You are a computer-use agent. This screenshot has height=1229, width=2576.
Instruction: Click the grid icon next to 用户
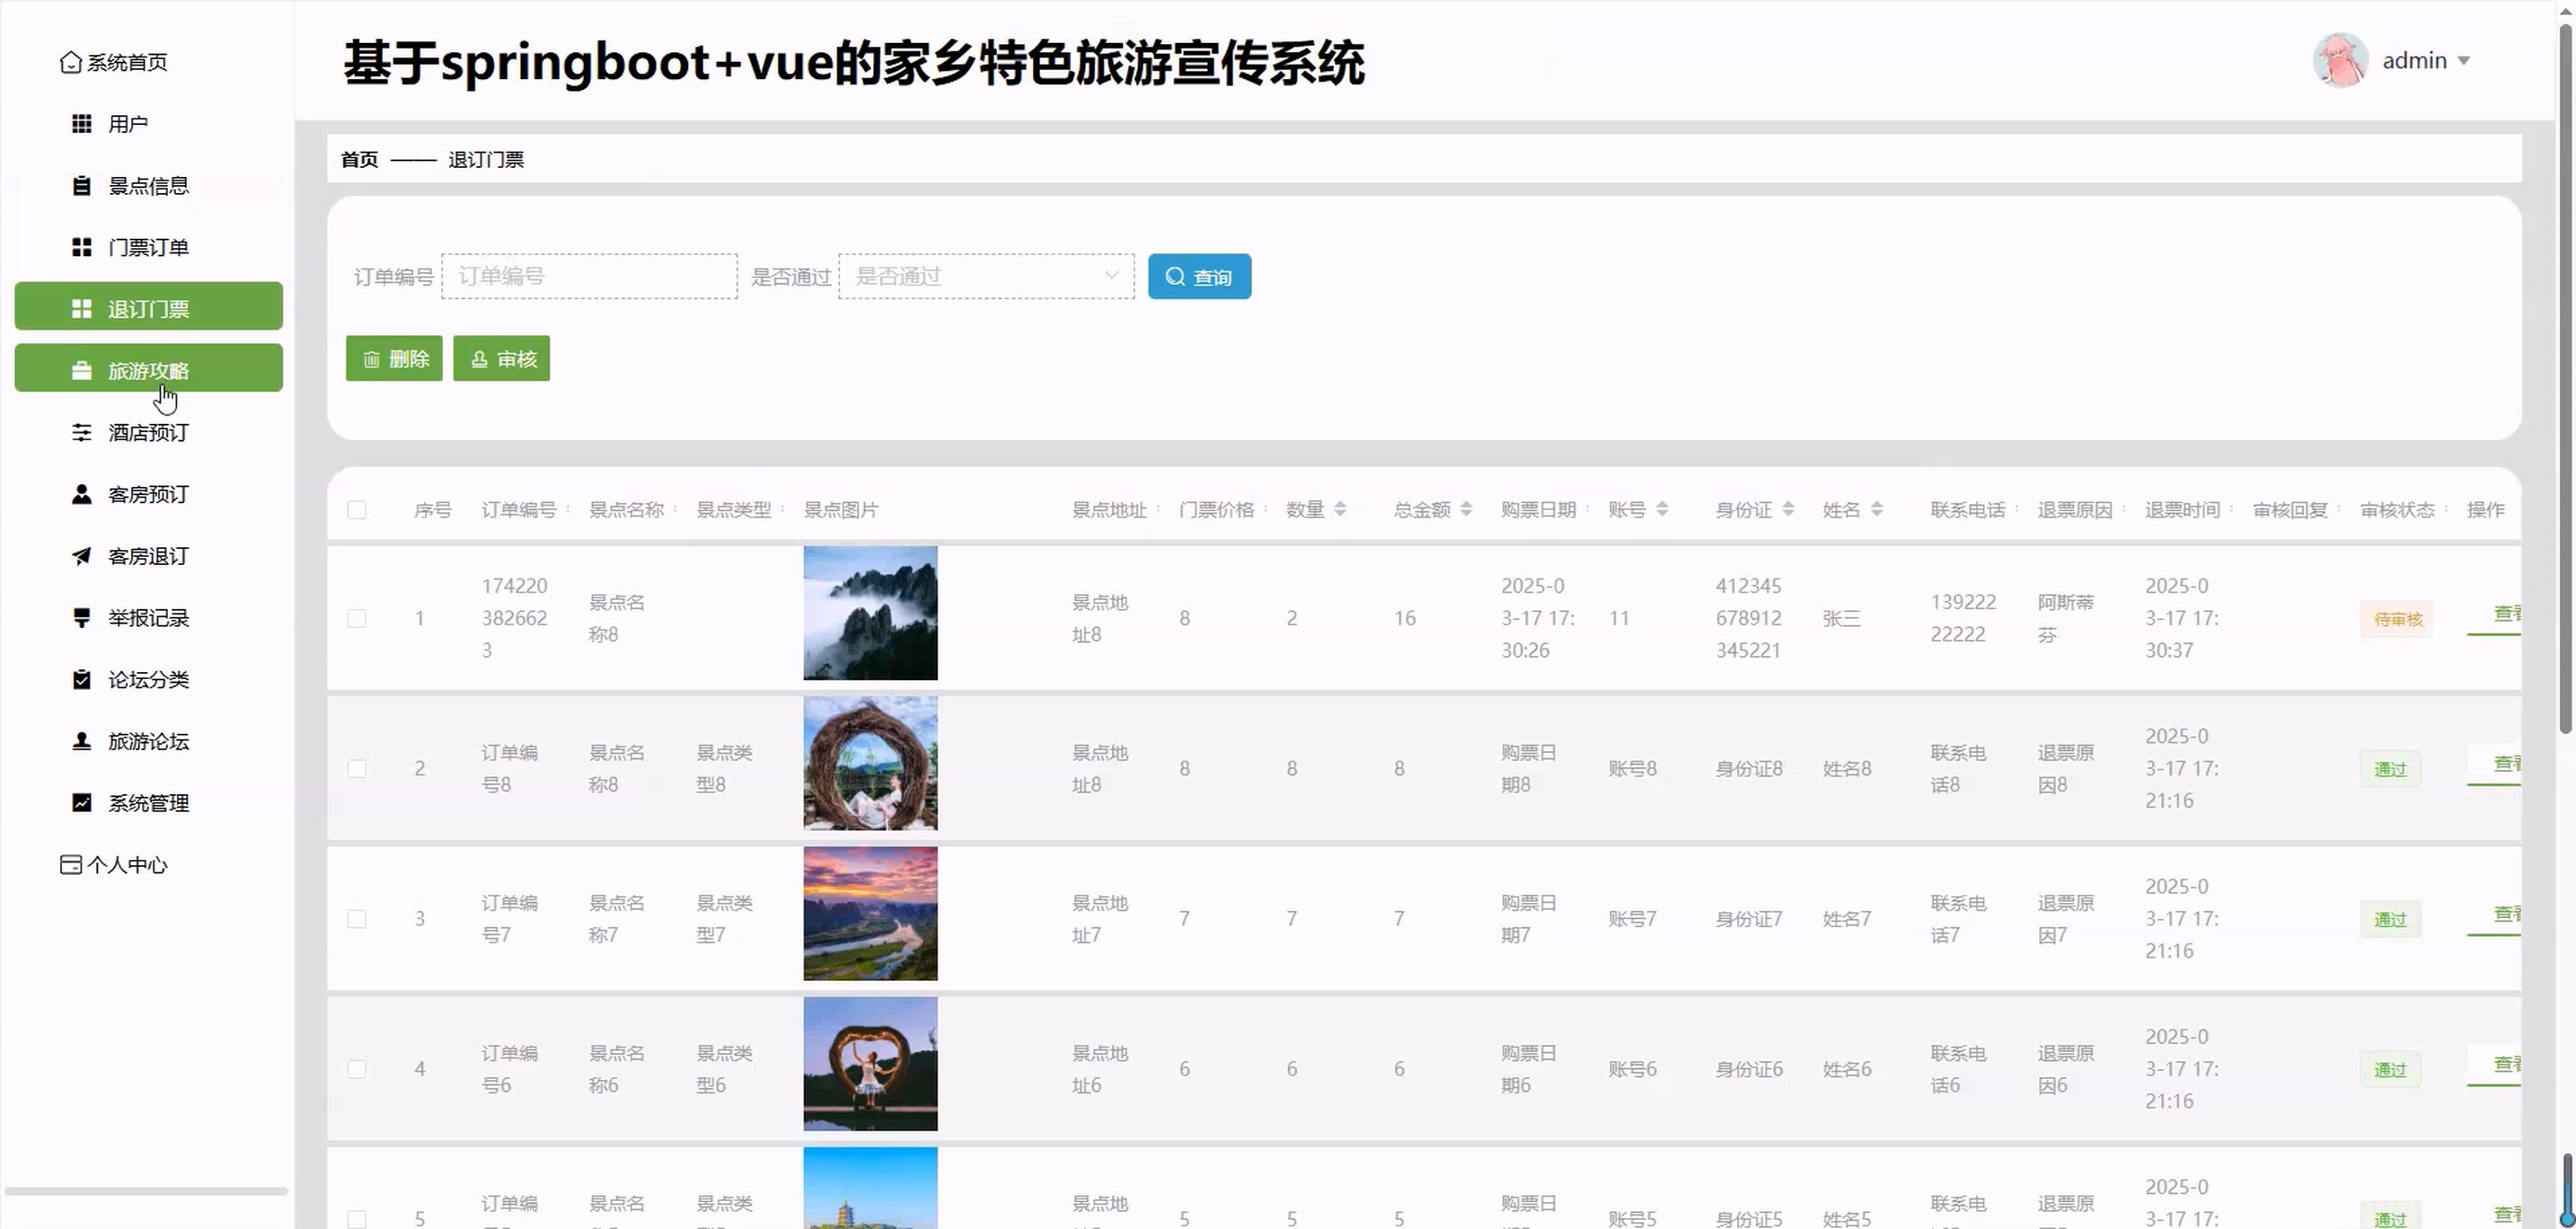(82, 124)
